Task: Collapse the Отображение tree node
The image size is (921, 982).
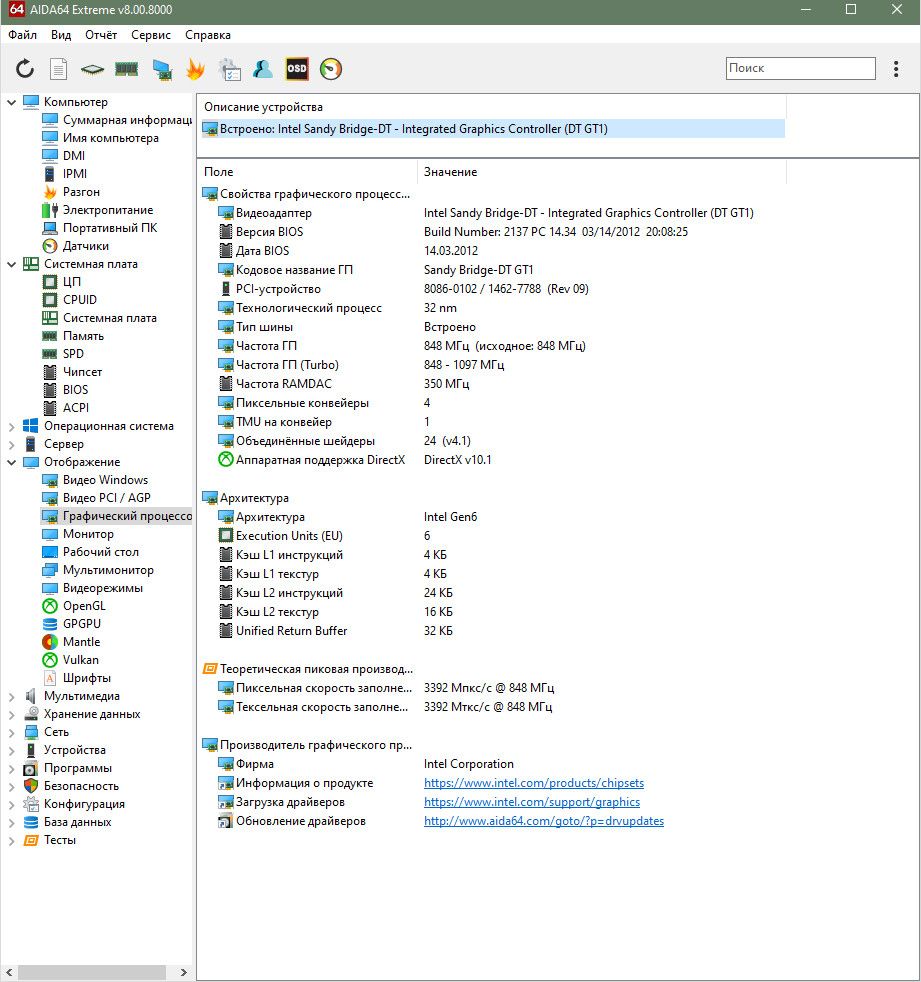Action: coord(11,462)
